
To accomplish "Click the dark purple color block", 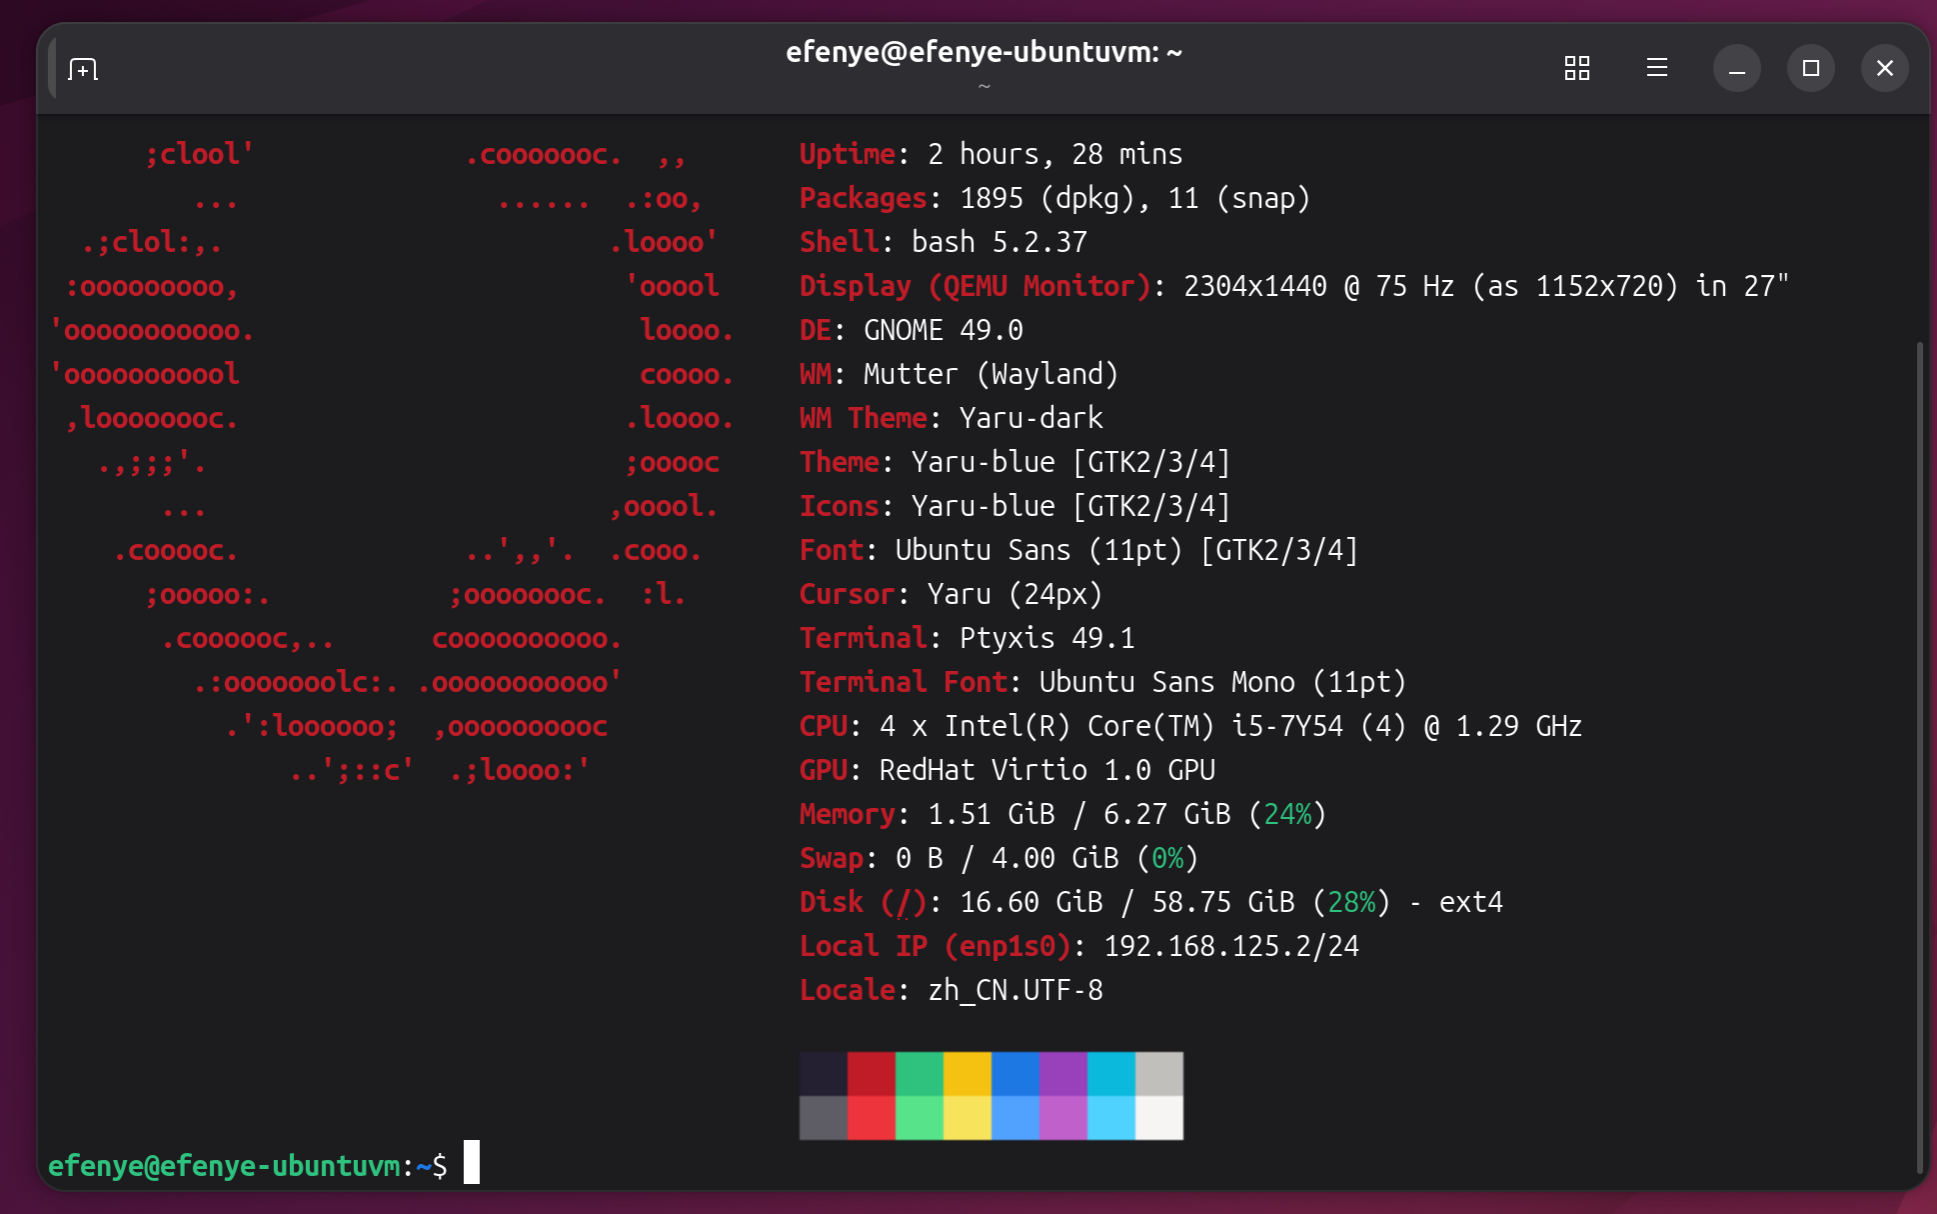I will 1063,1074.
